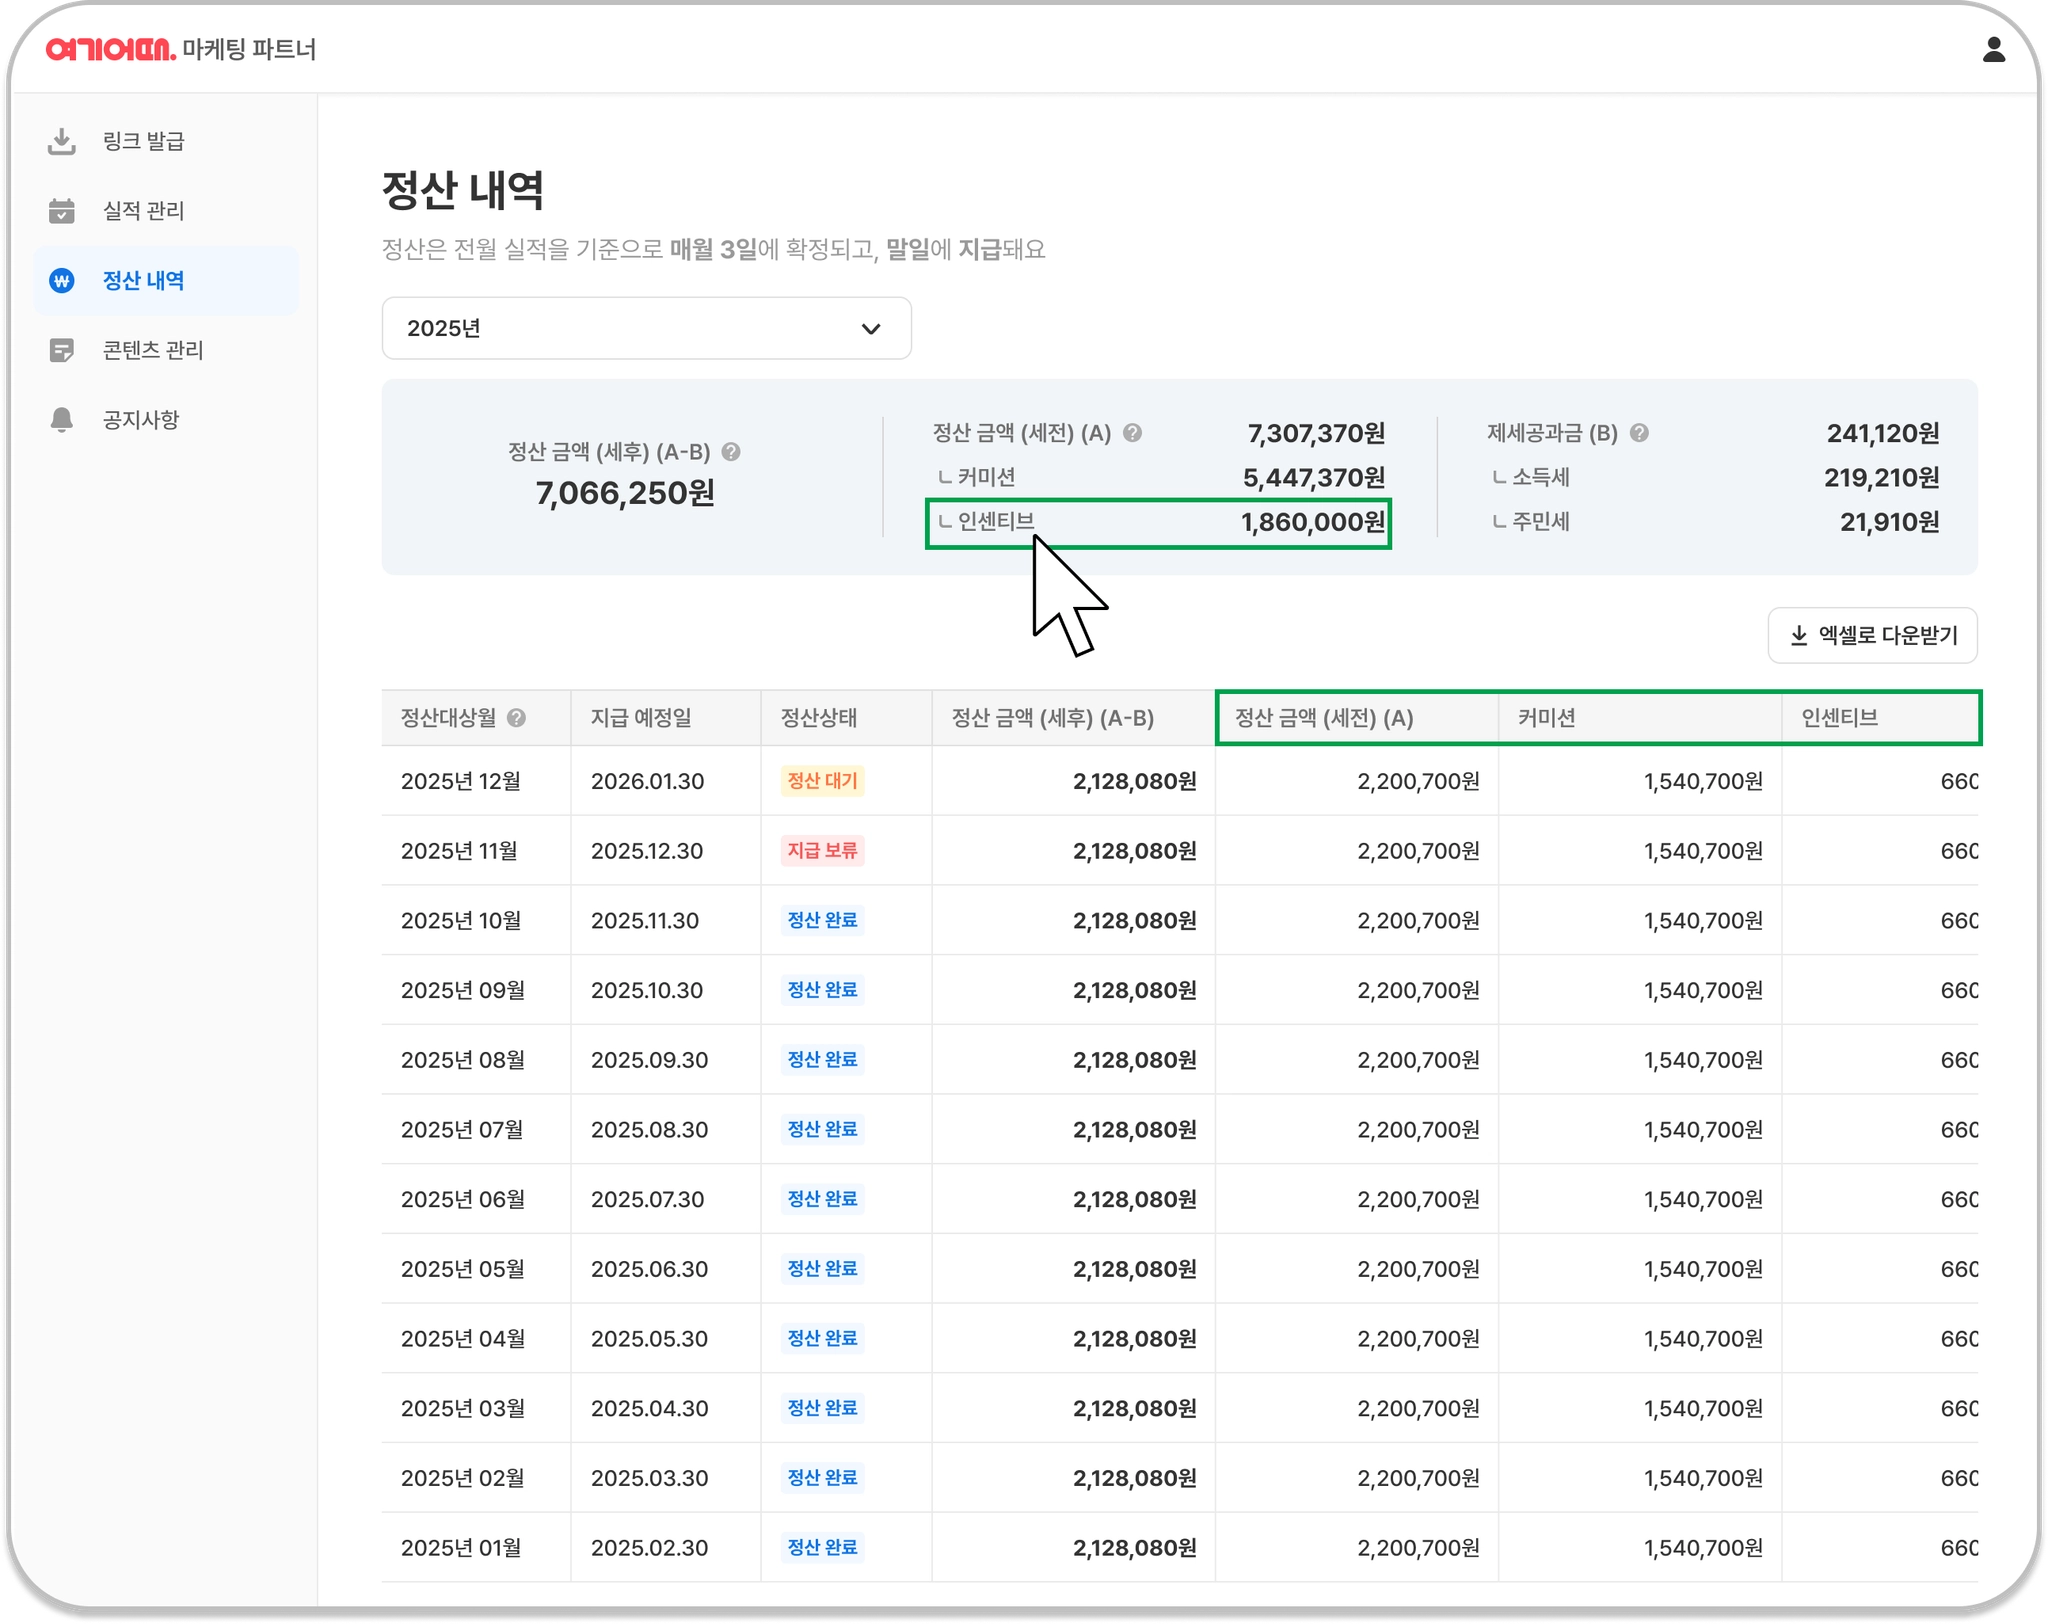
Task: Click help icon beside 제세공과금 (B)
Action: pos(1639,433)
